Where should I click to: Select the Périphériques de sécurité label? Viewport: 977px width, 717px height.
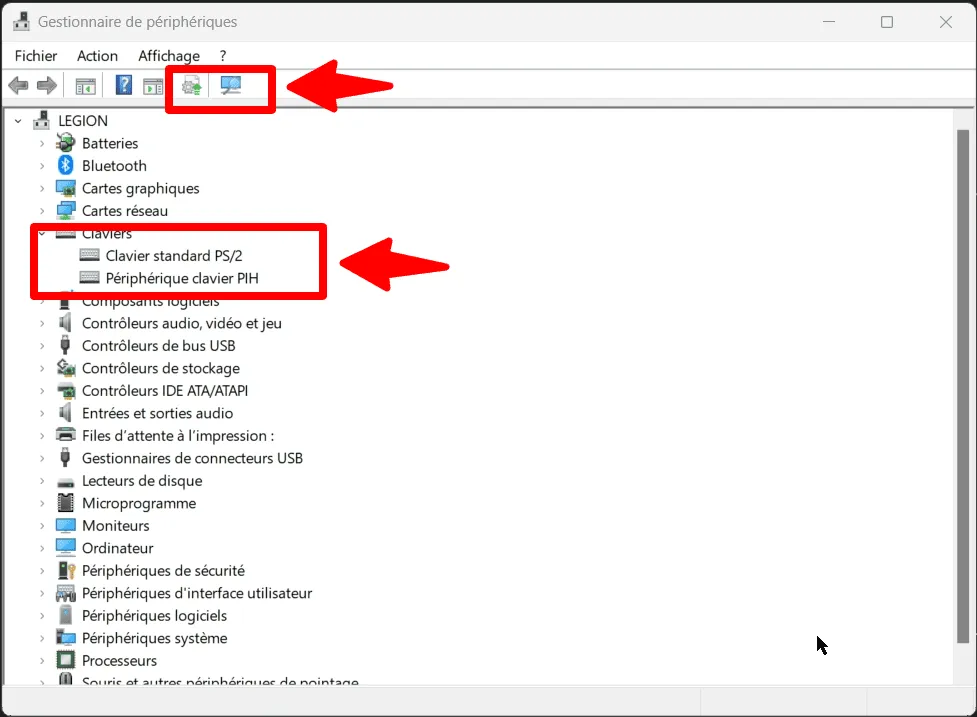163,571
